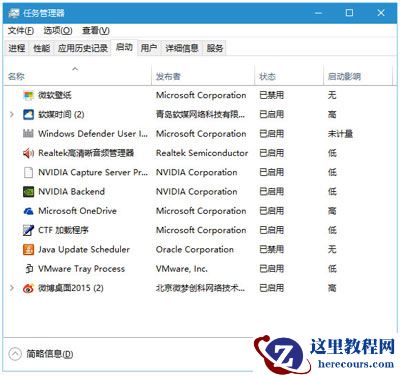Select the Java Update Scheduler entry name
Screen dimensions: 400x376
click(x=84, y=249)
